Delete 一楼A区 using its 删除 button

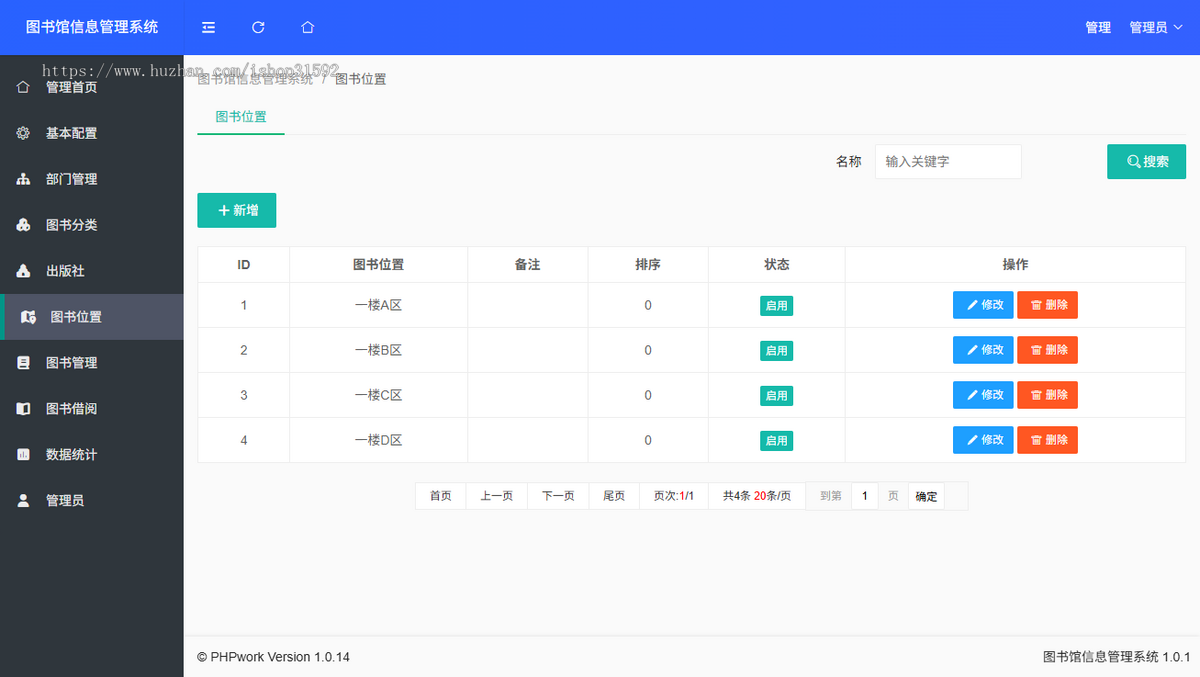(x=1047, y=305)
